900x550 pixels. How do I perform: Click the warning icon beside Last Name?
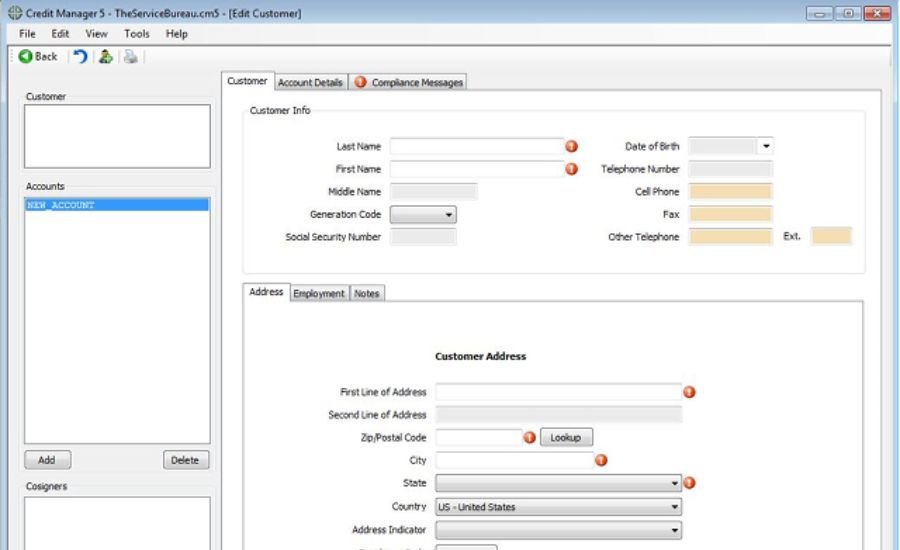point(571,146)
